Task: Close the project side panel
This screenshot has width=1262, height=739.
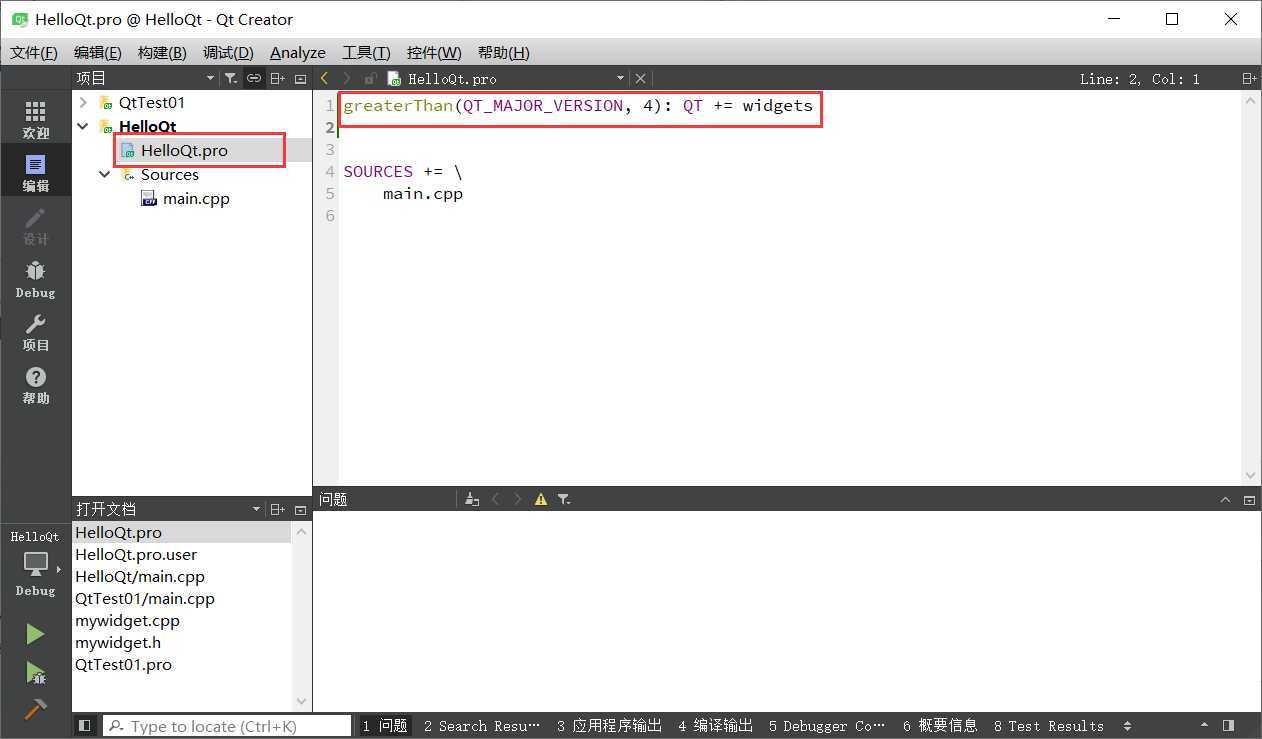Action: coord(300,78)
